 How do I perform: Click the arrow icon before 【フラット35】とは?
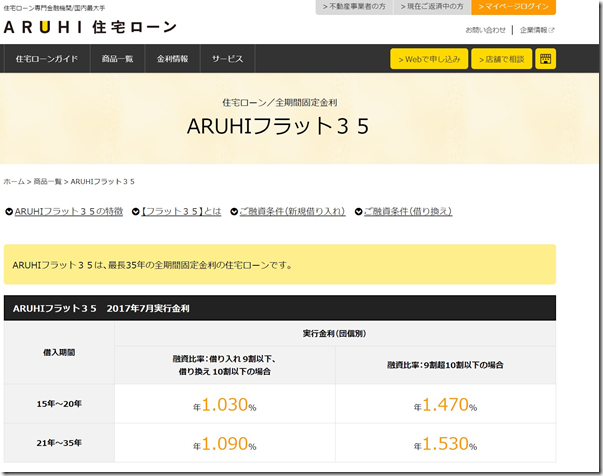(135, 212)
